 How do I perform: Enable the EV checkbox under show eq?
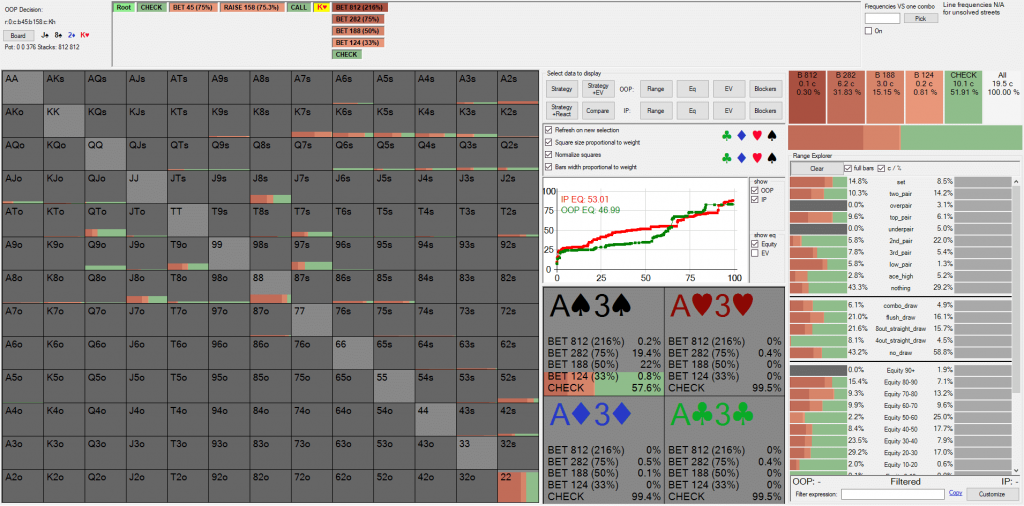pyautogui.click(x=755, y=252)
